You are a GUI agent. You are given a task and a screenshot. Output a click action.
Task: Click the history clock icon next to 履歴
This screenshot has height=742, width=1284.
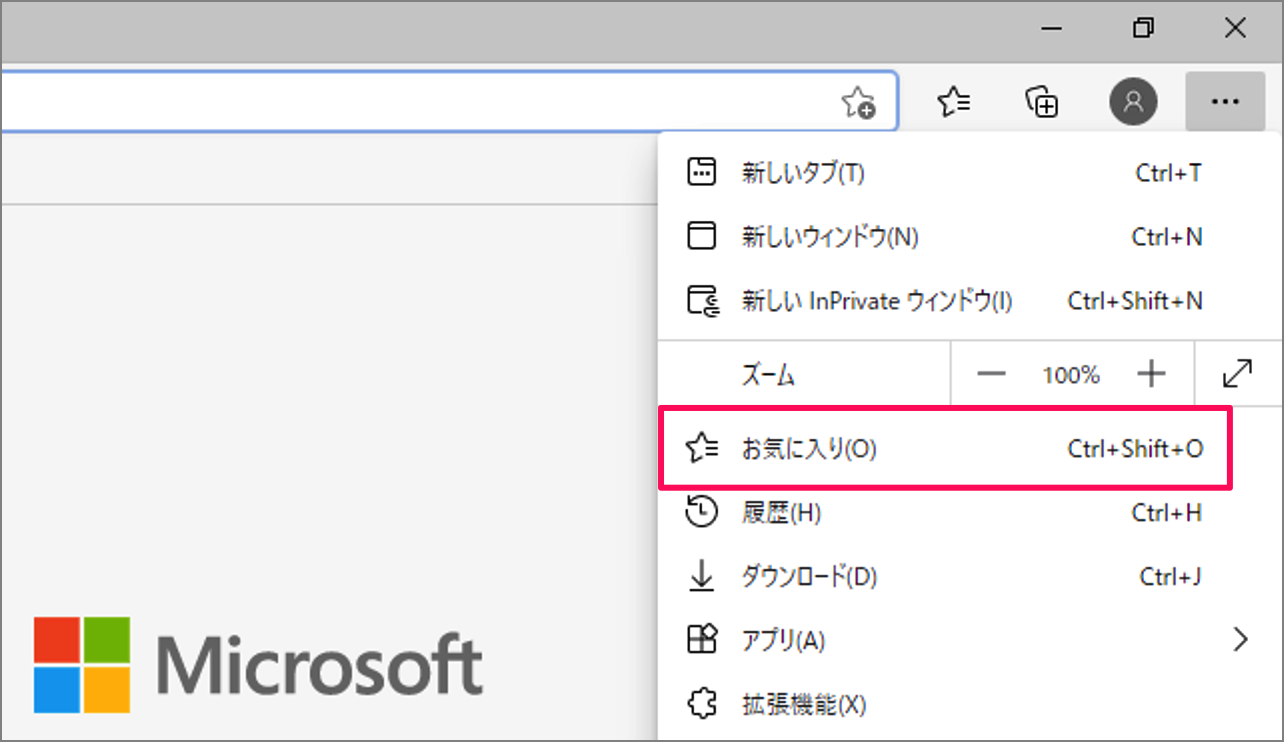[703, 512]
